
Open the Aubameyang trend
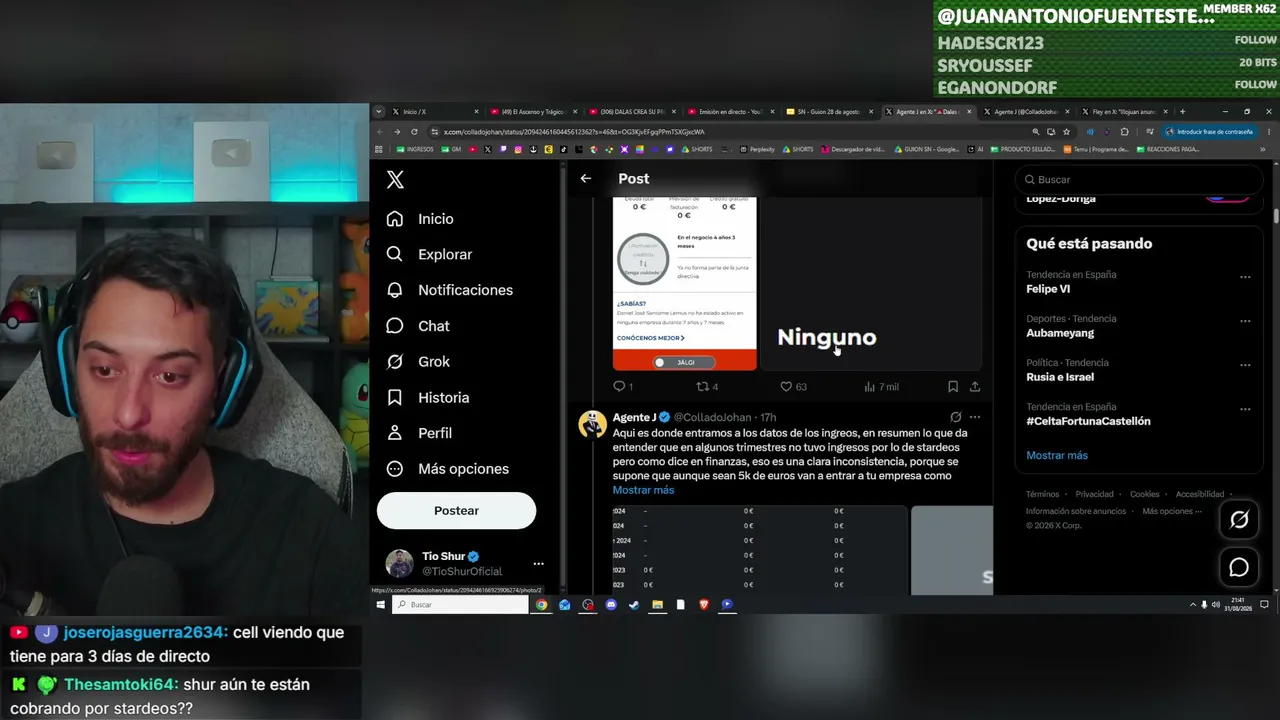click(1060, 333)
